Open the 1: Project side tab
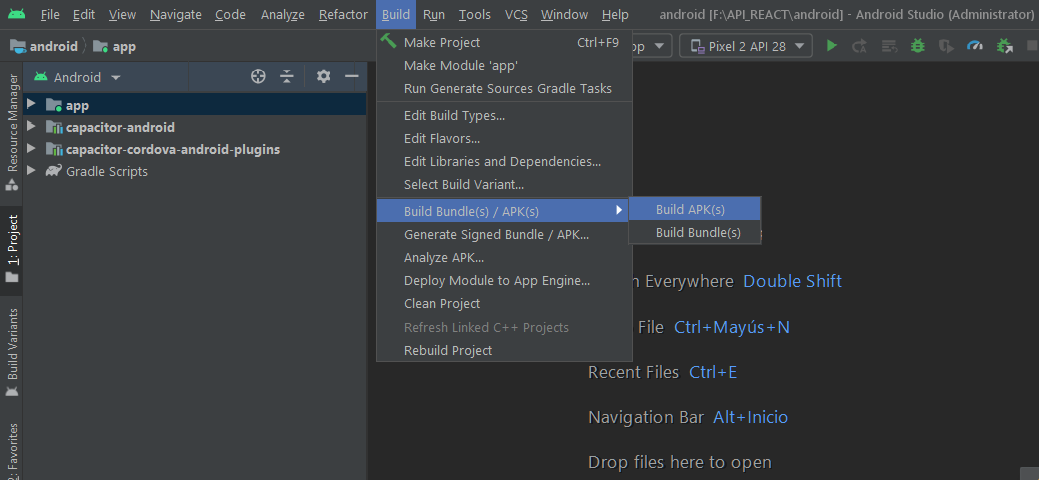 click(x=12, y=249)
